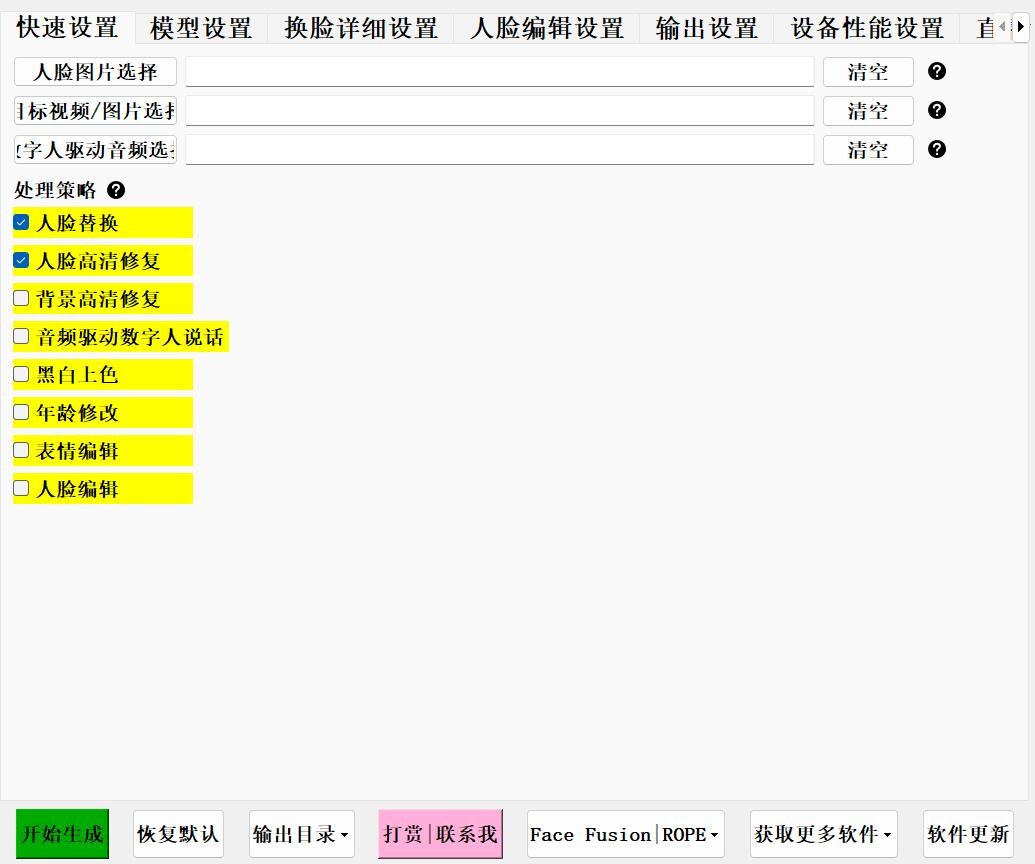The height and width of the screenshot is (864, 1035).
Task: Switch to the 模型设置 tab
Action: tap(201, 28)
